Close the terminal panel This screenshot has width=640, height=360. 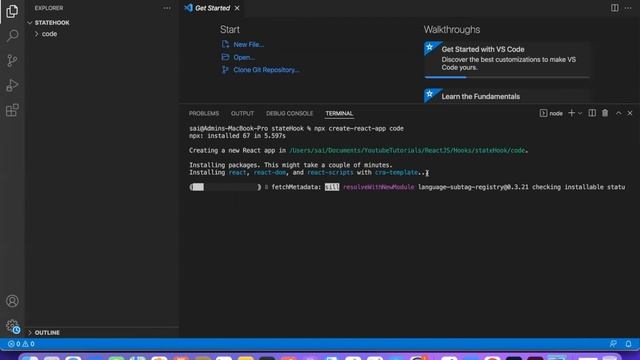[x=630, y=113]
